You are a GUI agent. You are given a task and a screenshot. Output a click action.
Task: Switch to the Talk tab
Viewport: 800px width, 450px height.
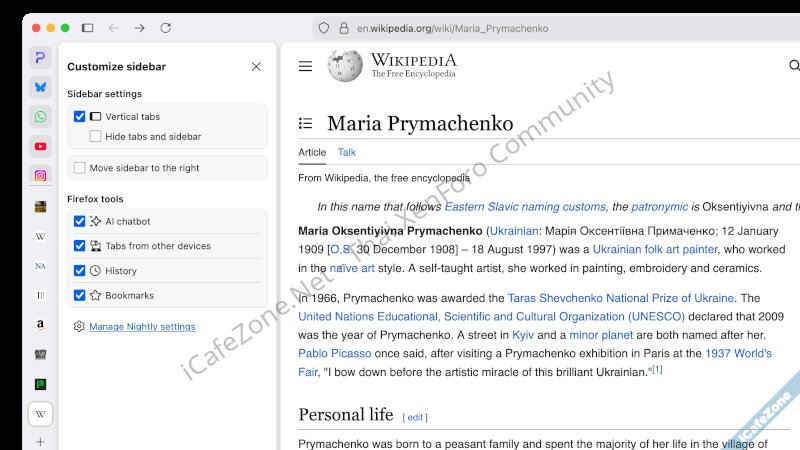346,152
